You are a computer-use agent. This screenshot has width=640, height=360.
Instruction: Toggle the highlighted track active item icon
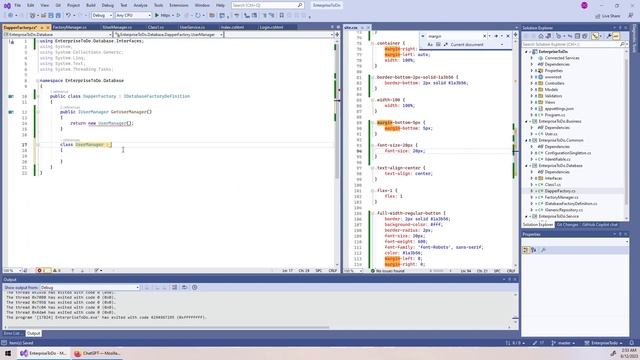click(596, 36)
